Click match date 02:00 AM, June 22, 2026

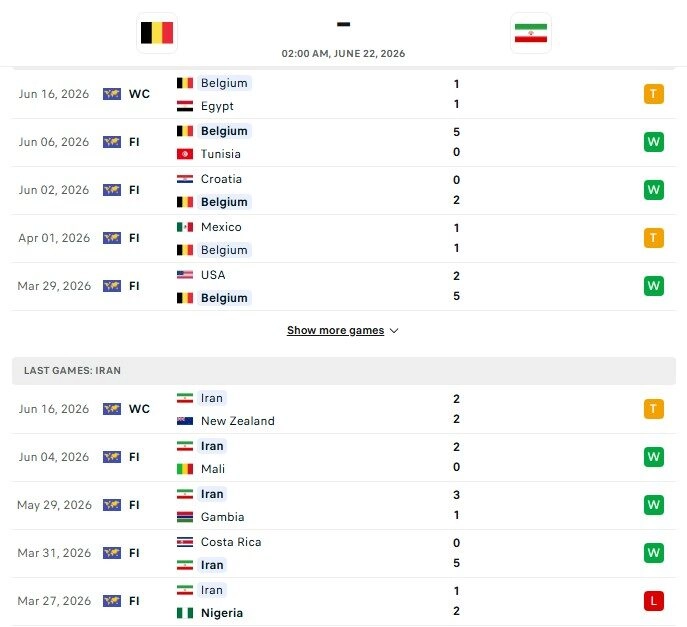[x=343, y=53]
